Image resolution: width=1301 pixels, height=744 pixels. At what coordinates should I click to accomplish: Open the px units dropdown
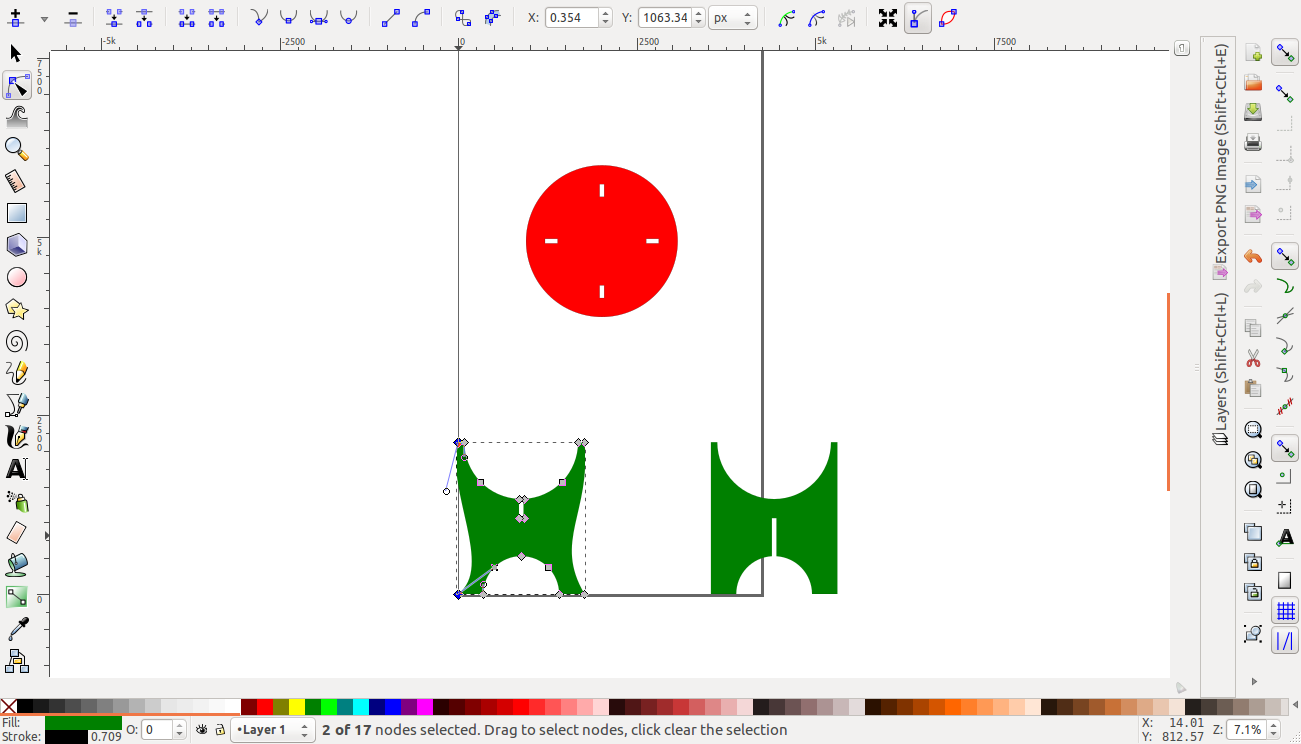[x=733, y=18]
